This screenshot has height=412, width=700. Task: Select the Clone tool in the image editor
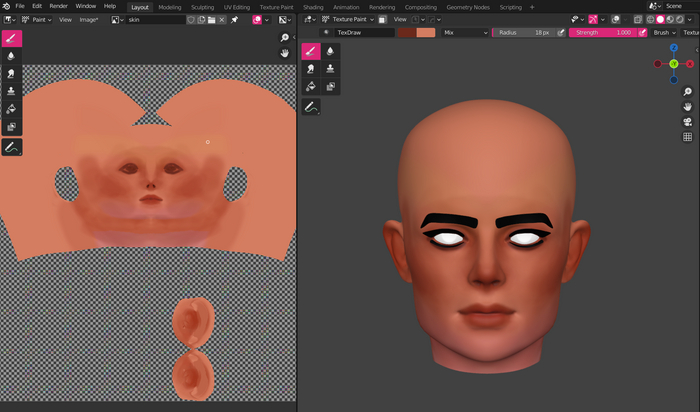12,91
